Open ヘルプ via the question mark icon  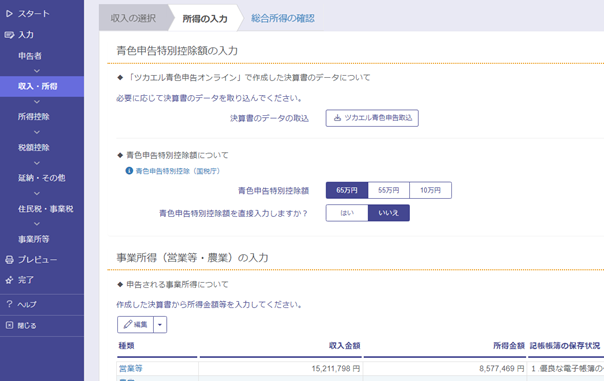click(9, 304)
